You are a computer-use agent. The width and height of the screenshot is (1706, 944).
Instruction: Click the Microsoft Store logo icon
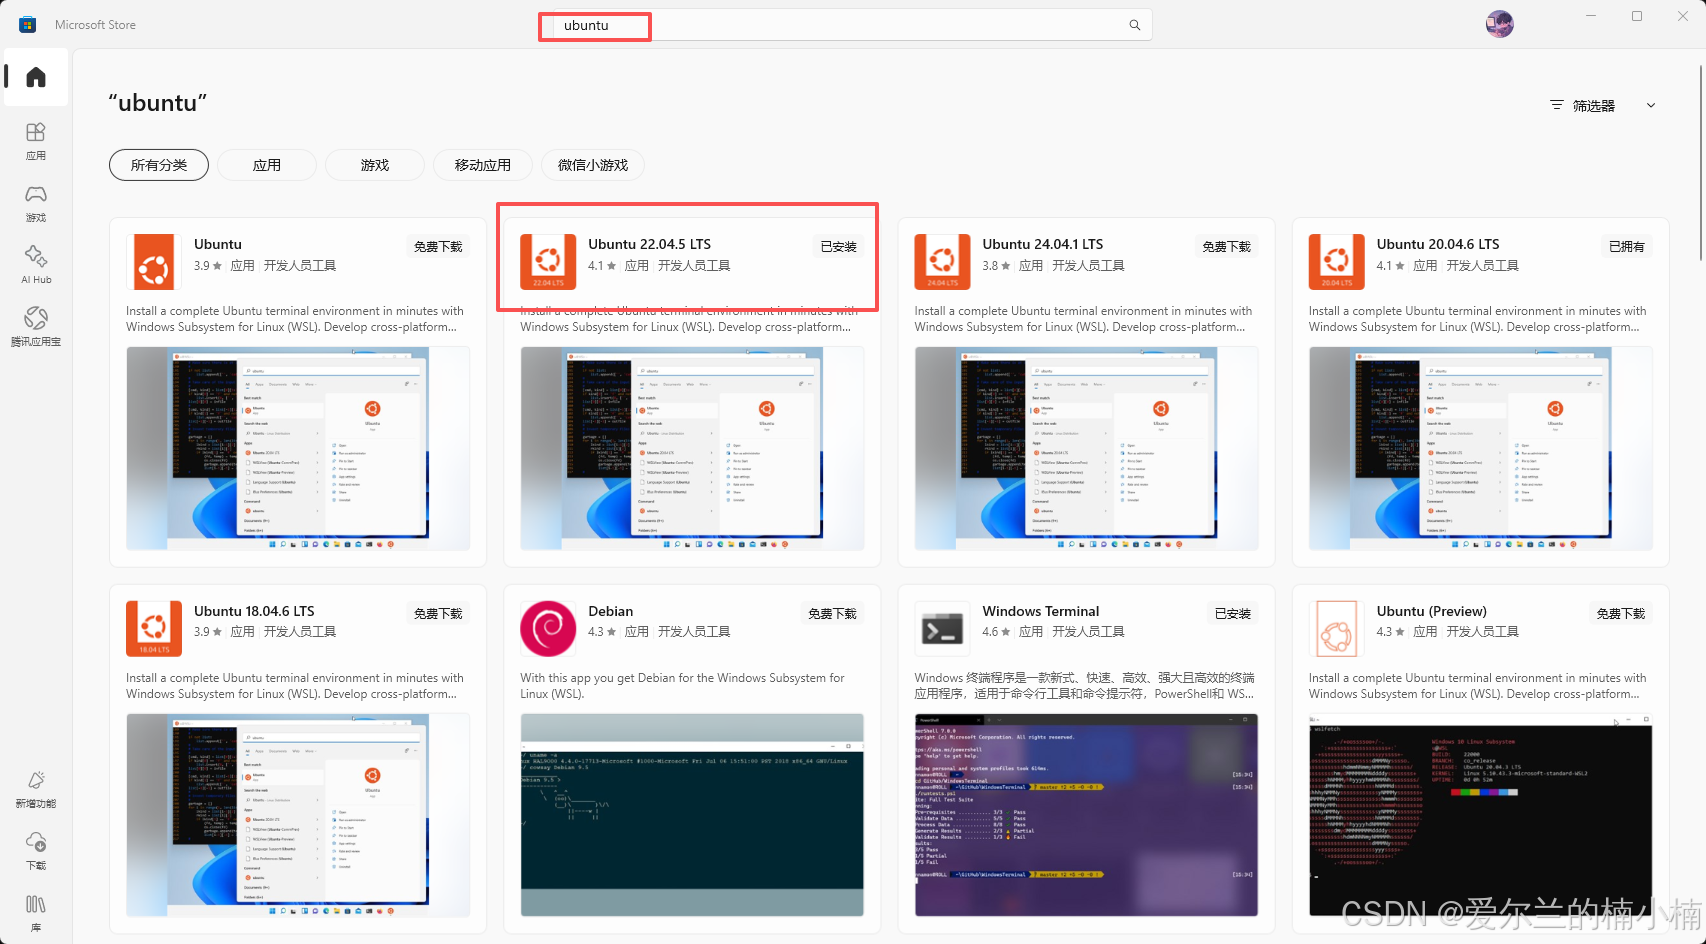[x=28, y=25]
